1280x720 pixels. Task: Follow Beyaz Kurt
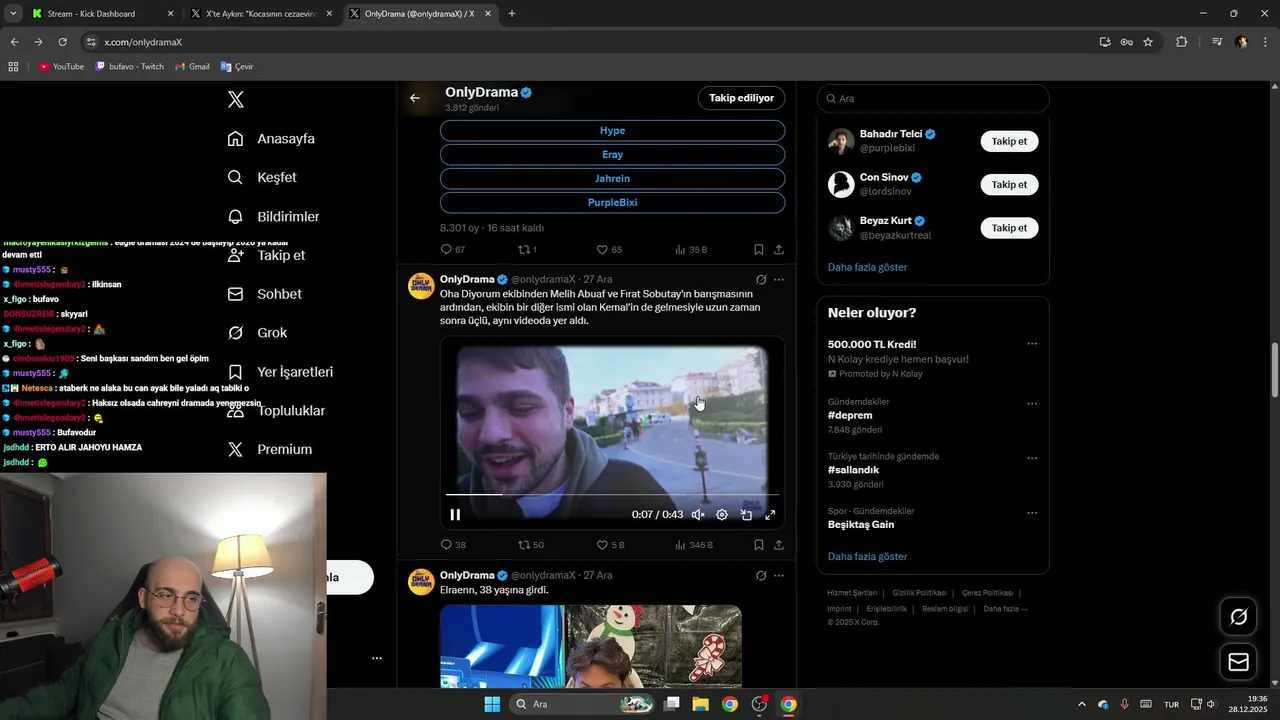pos(1009,228)
